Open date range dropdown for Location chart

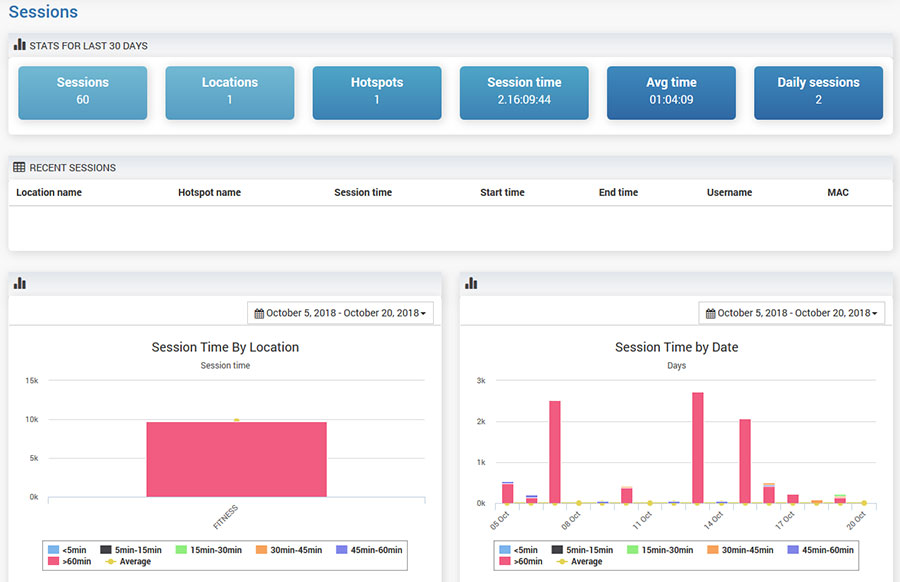pyautogui.click(x=340, y=314)
